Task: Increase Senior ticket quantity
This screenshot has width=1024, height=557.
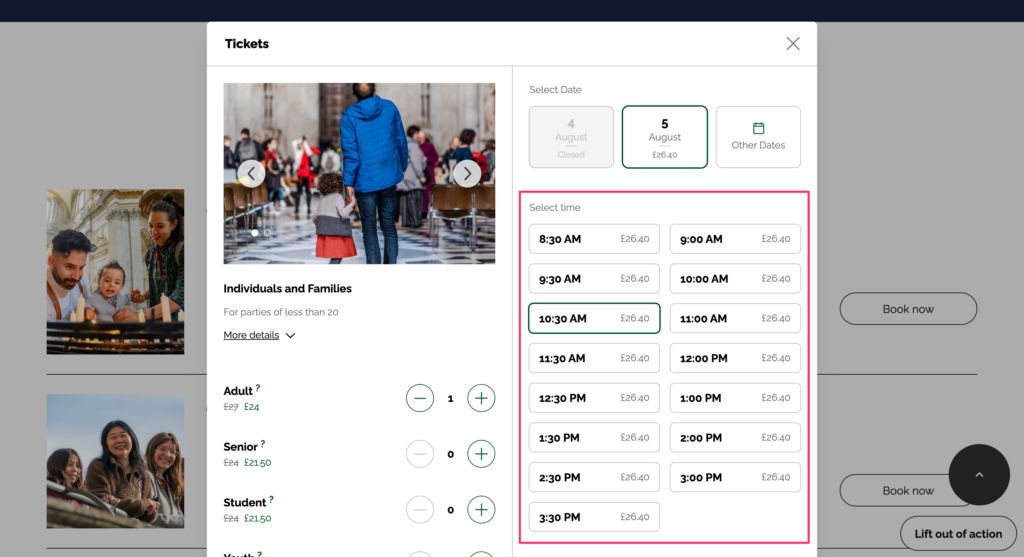Action: tap(481, 454)
